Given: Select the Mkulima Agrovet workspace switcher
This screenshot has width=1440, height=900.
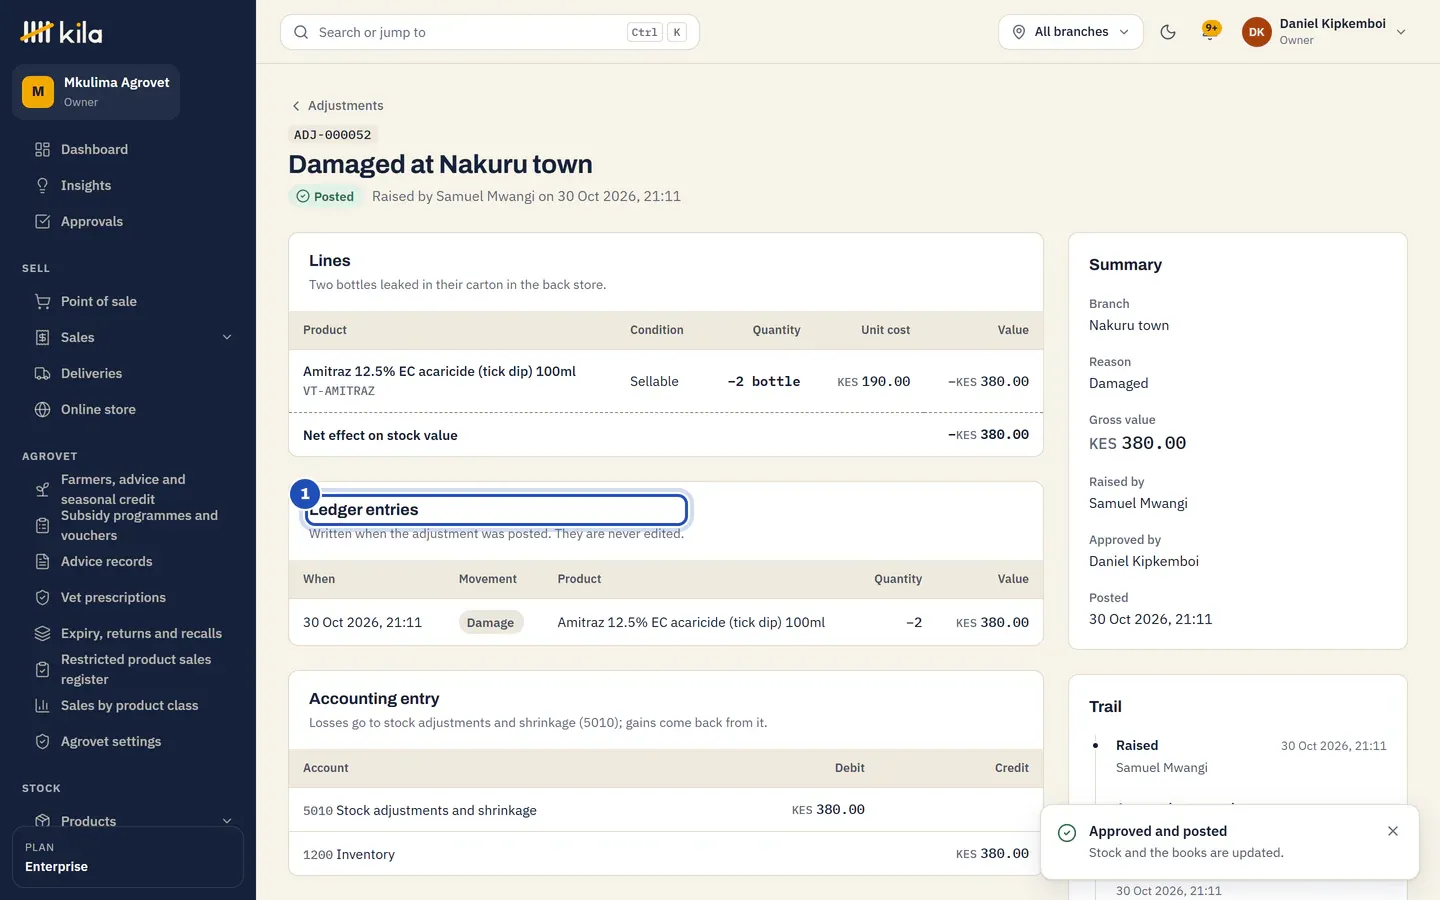Looking at the screenshot, I should [x=96, y=92].
